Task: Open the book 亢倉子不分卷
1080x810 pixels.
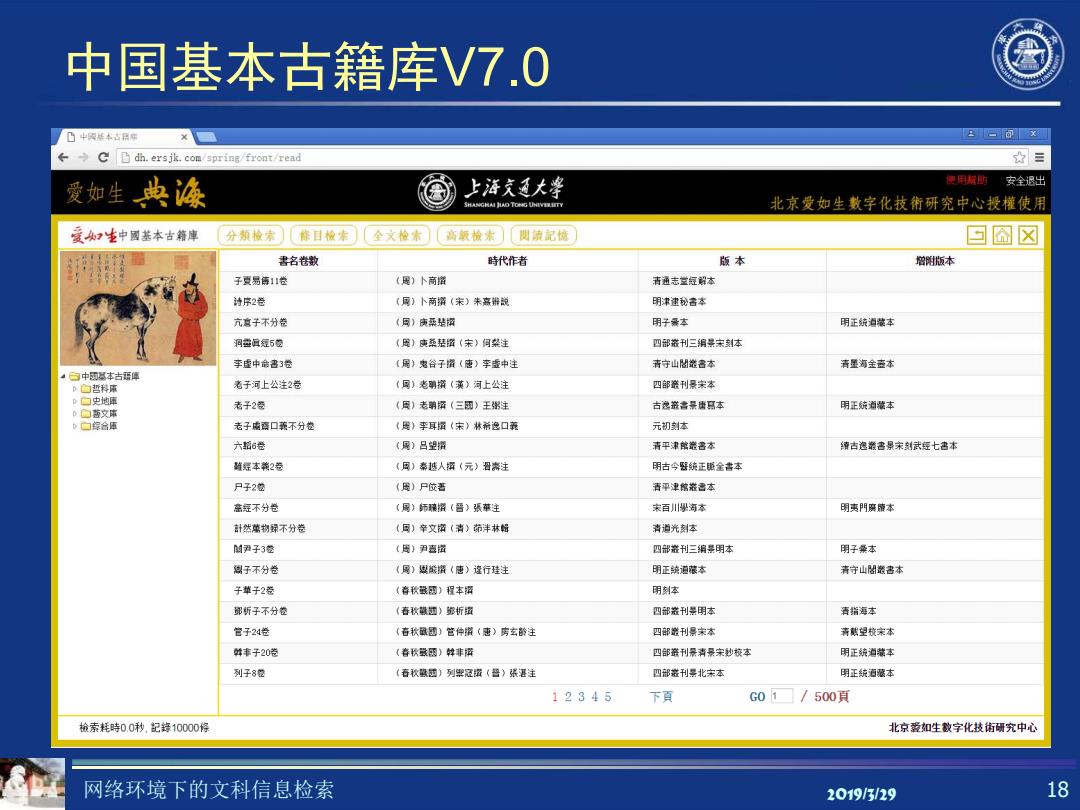Action: (x=260, y=322)
